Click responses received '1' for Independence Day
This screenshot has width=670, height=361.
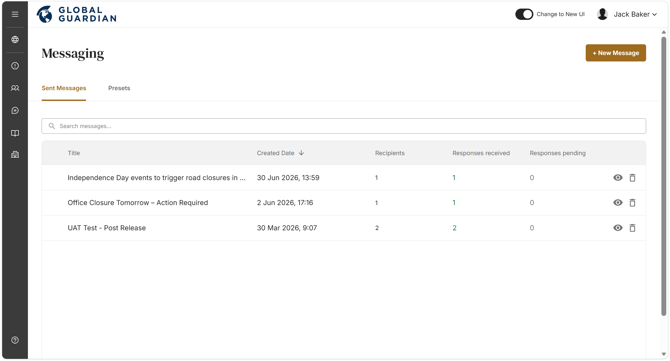pos(454,178)
